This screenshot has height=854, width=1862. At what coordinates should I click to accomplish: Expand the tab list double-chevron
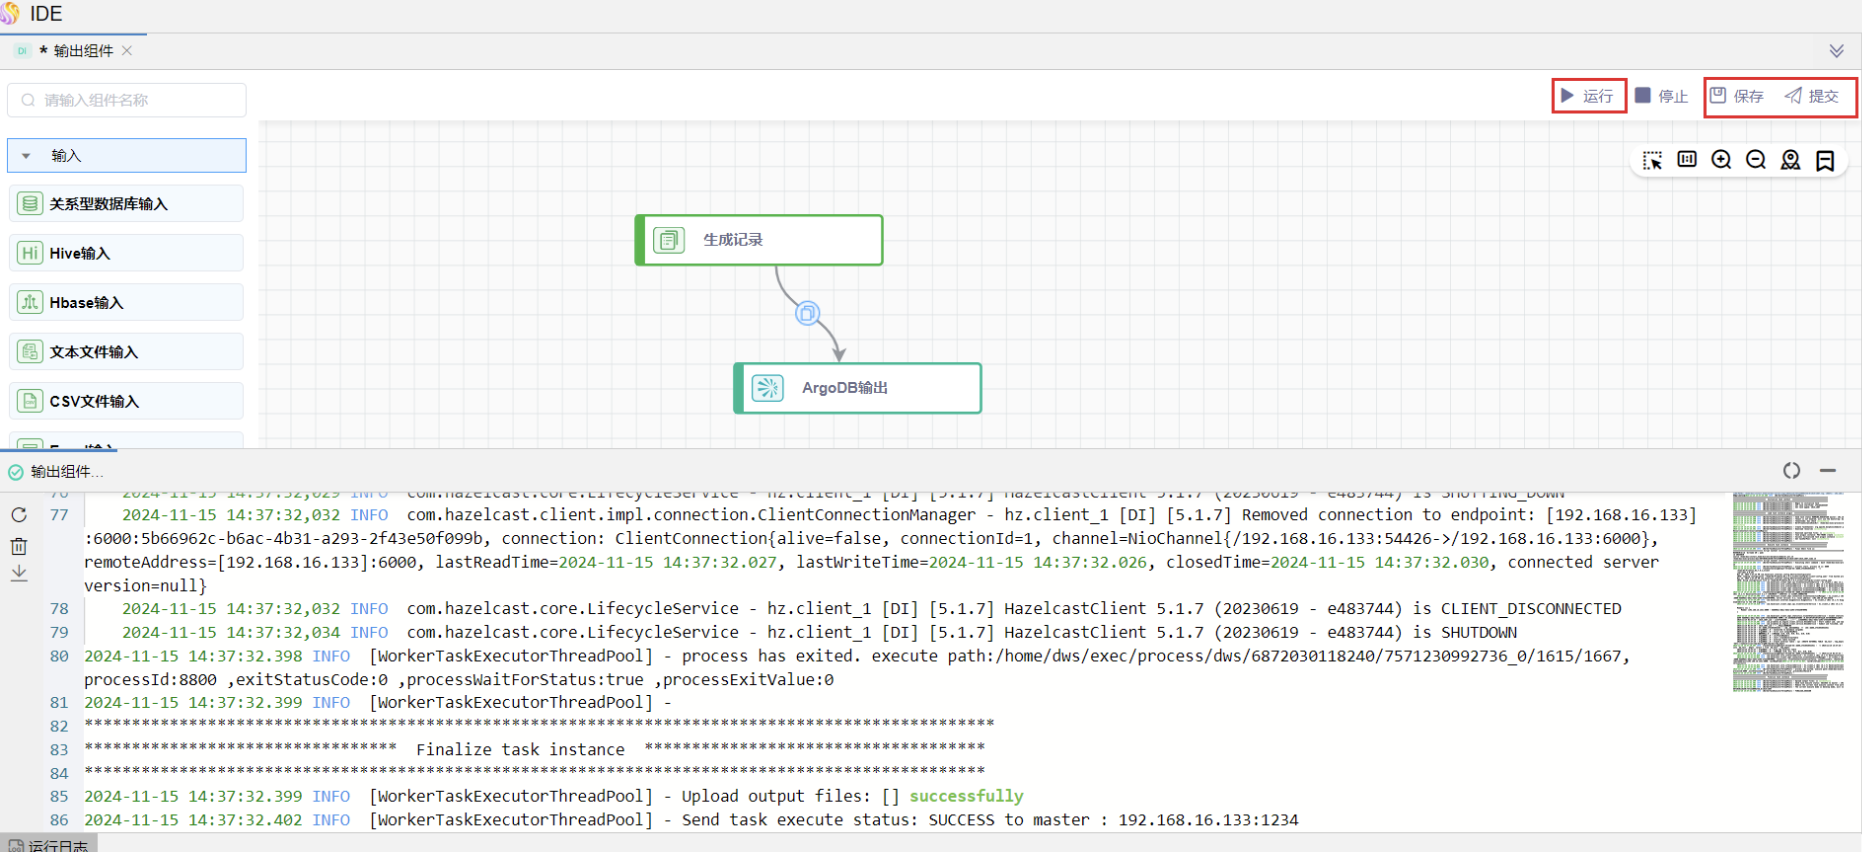point(1836,51)
